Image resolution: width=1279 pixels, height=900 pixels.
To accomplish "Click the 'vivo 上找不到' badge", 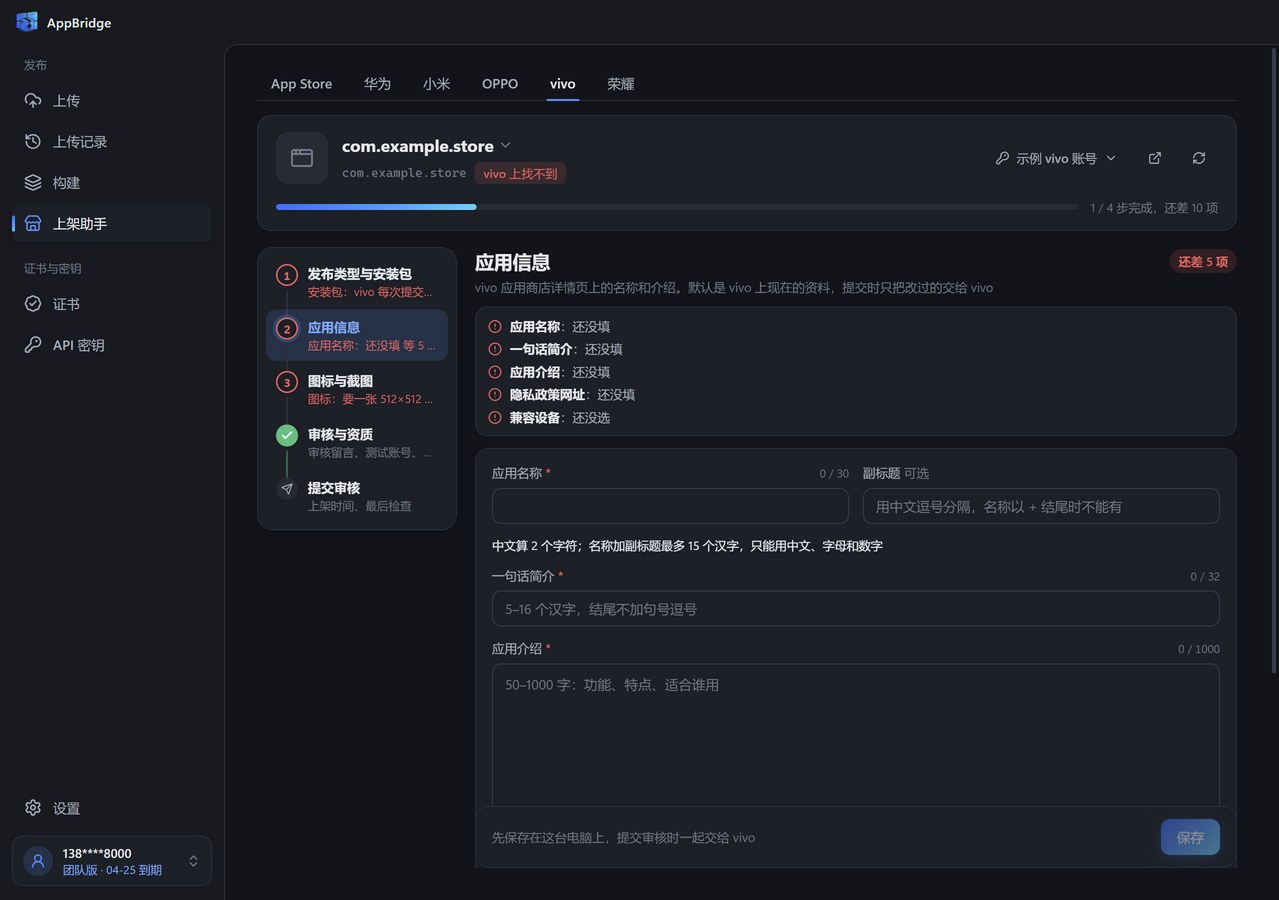I will click(521, 173).
